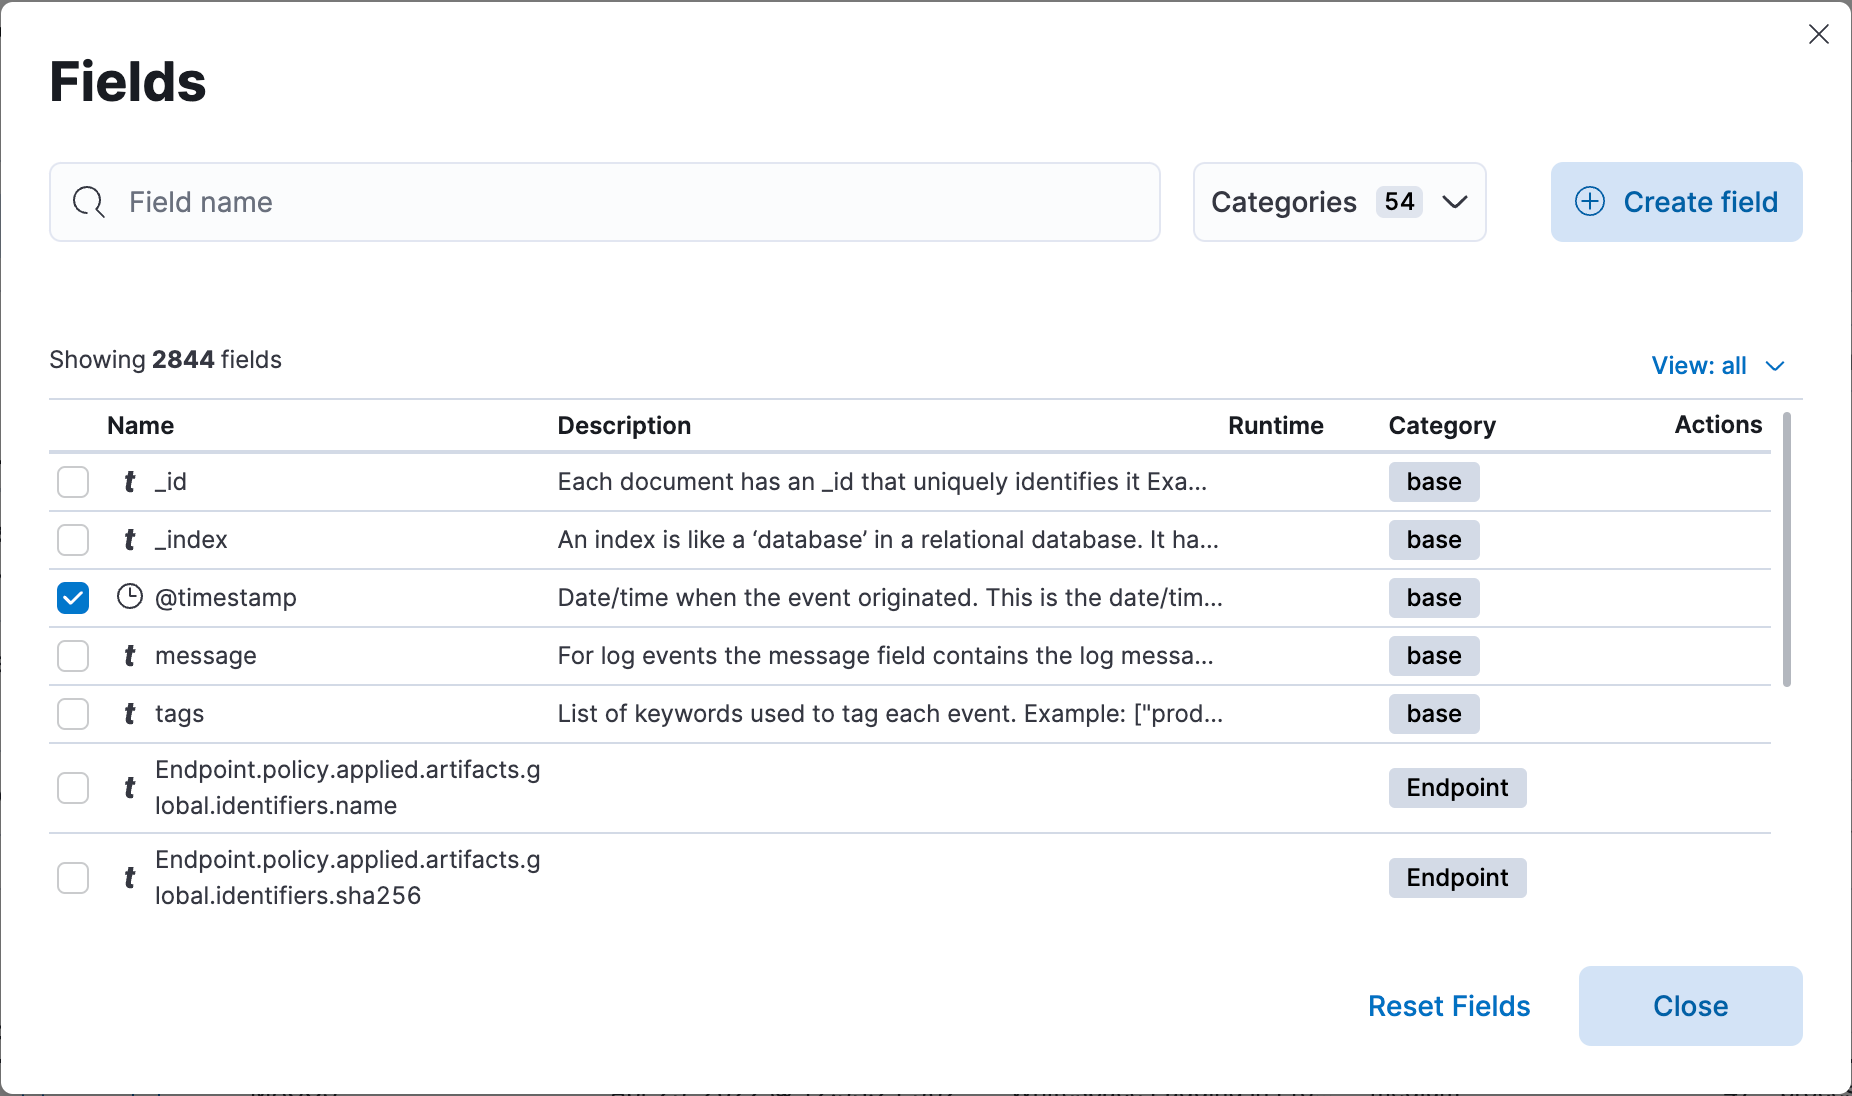Click the Reset Fields link

click(x=1448, y=1006)
